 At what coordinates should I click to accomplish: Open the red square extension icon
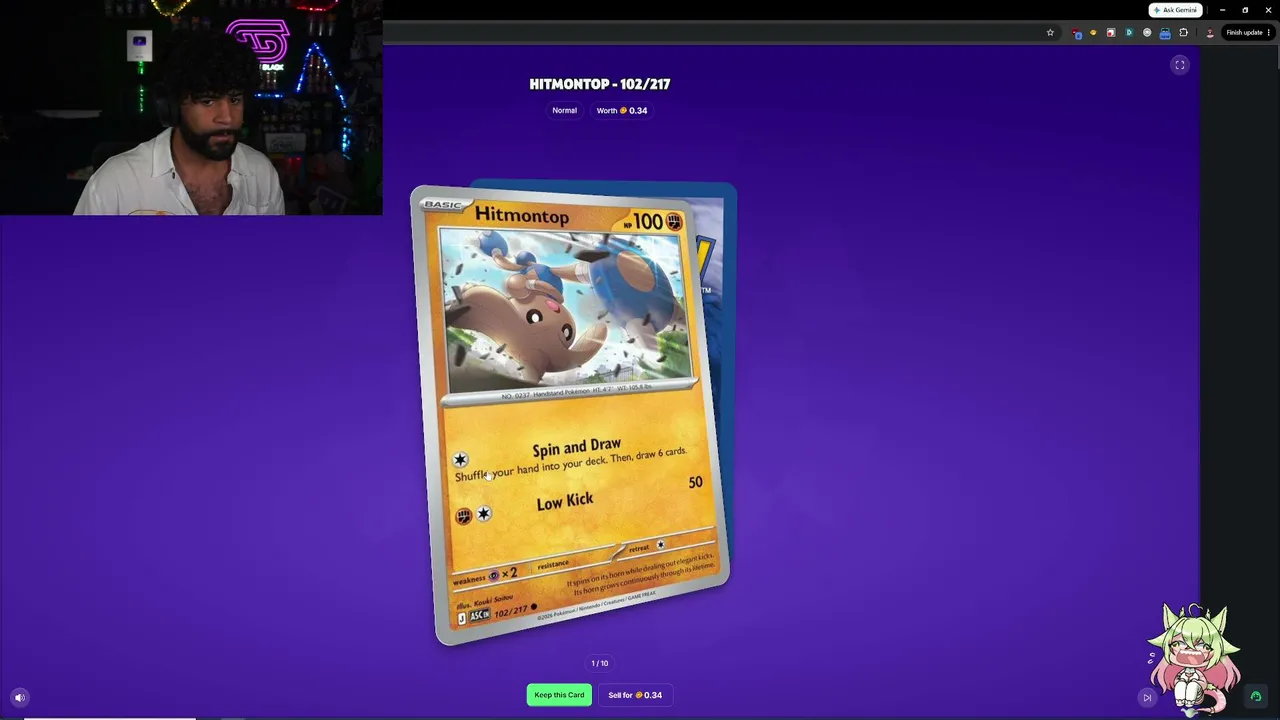1110,32
